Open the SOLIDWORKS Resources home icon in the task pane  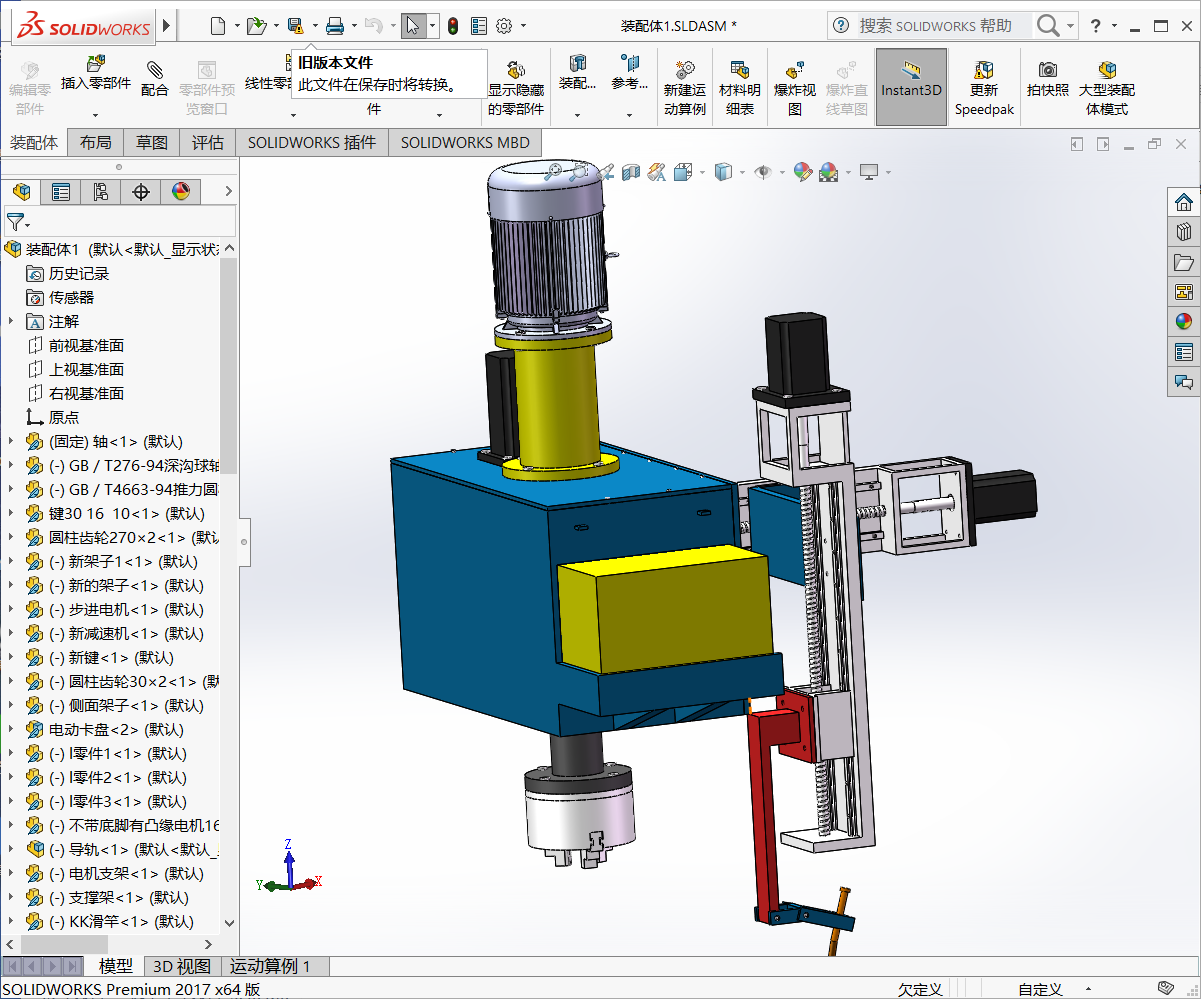1184,203
